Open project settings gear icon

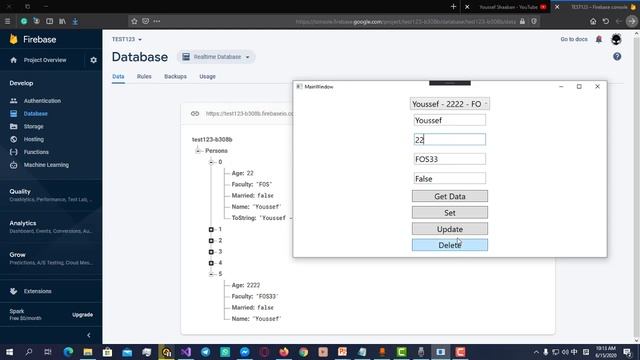point(93,60)
